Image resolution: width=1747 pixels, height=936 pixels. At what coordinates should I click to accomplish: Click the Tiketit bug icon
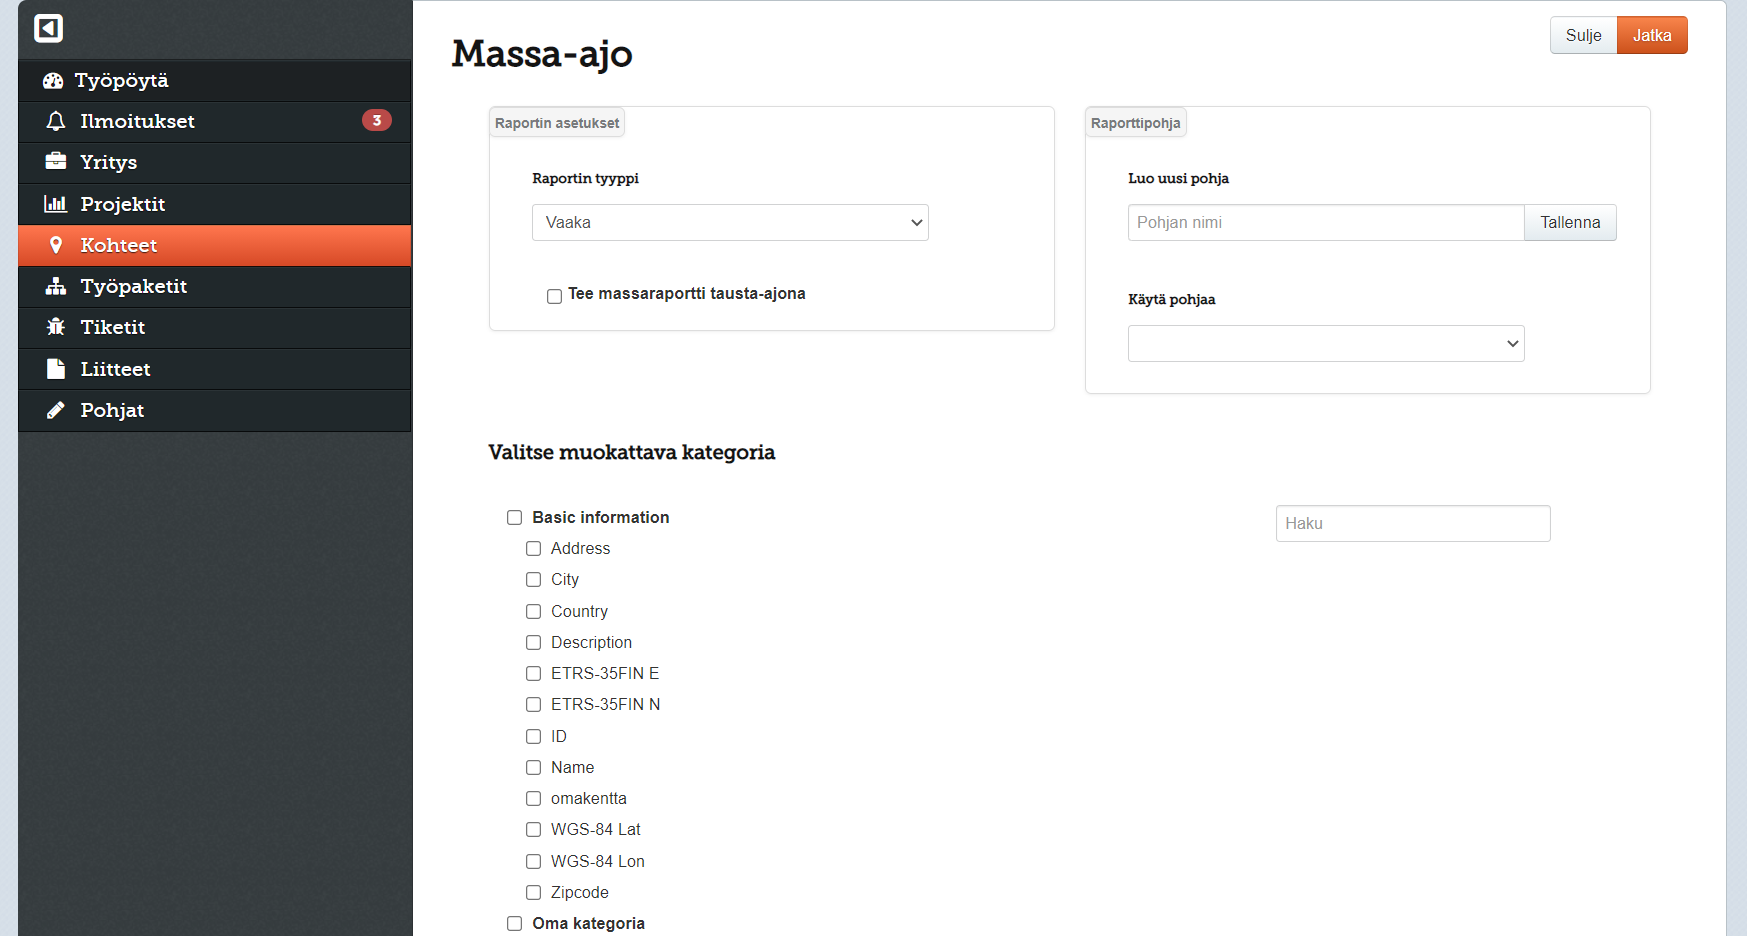pos(56,327)
